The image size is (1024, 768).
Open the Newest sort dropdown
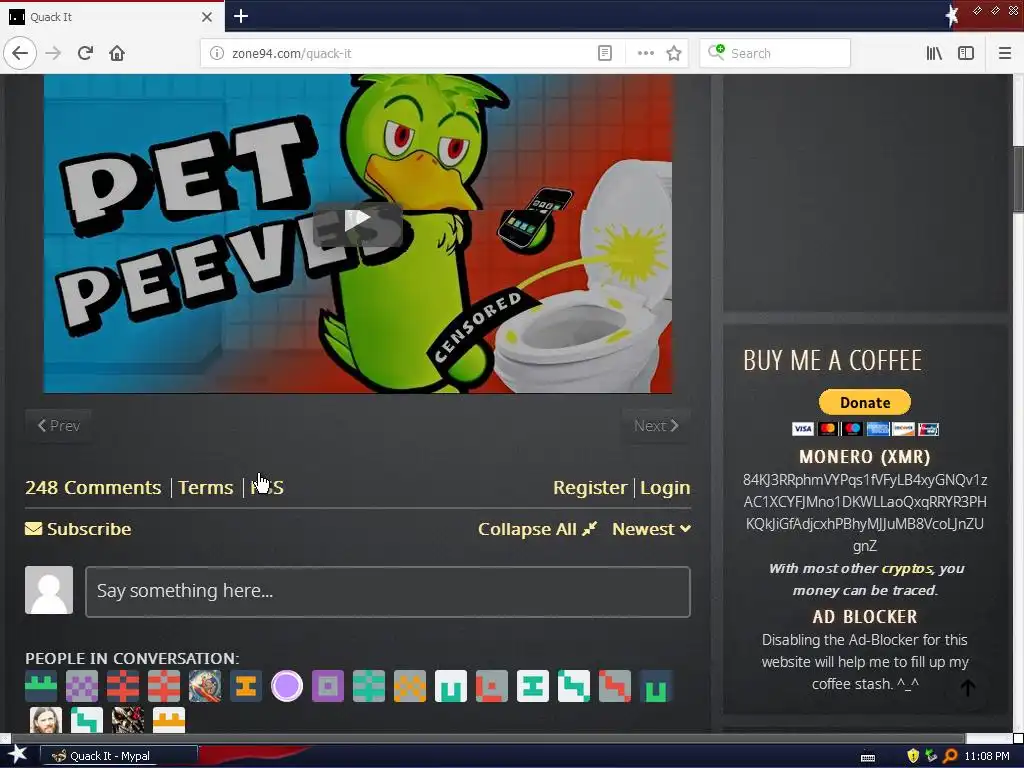tap(651, 529)
